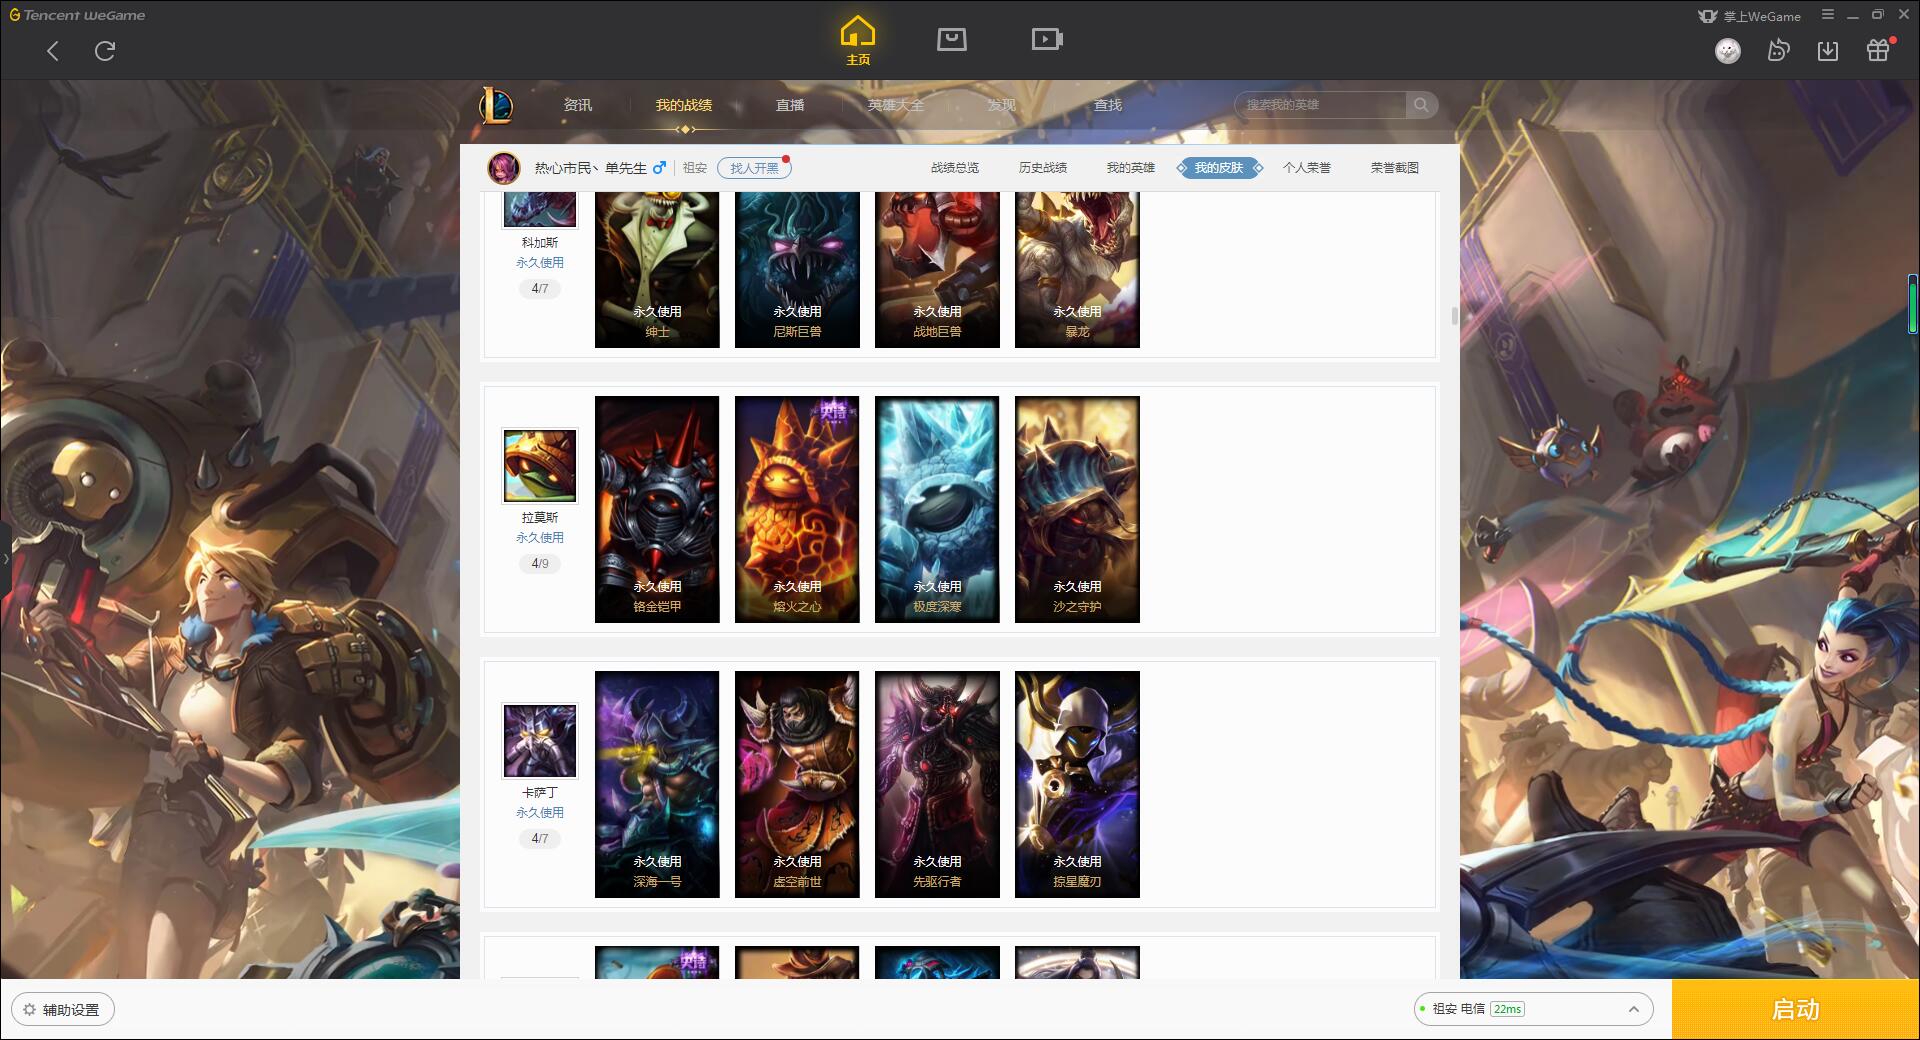Select the 我的皮肤 sub-tab
Screen dimensions: 1920x1040
(x=1219, y=168)
